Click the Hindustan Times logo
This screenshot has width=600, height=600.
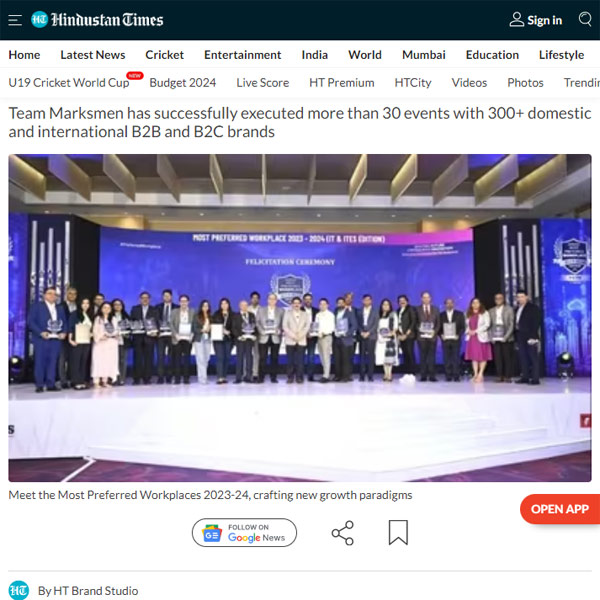pyautogui.click(x=97, y=20)
